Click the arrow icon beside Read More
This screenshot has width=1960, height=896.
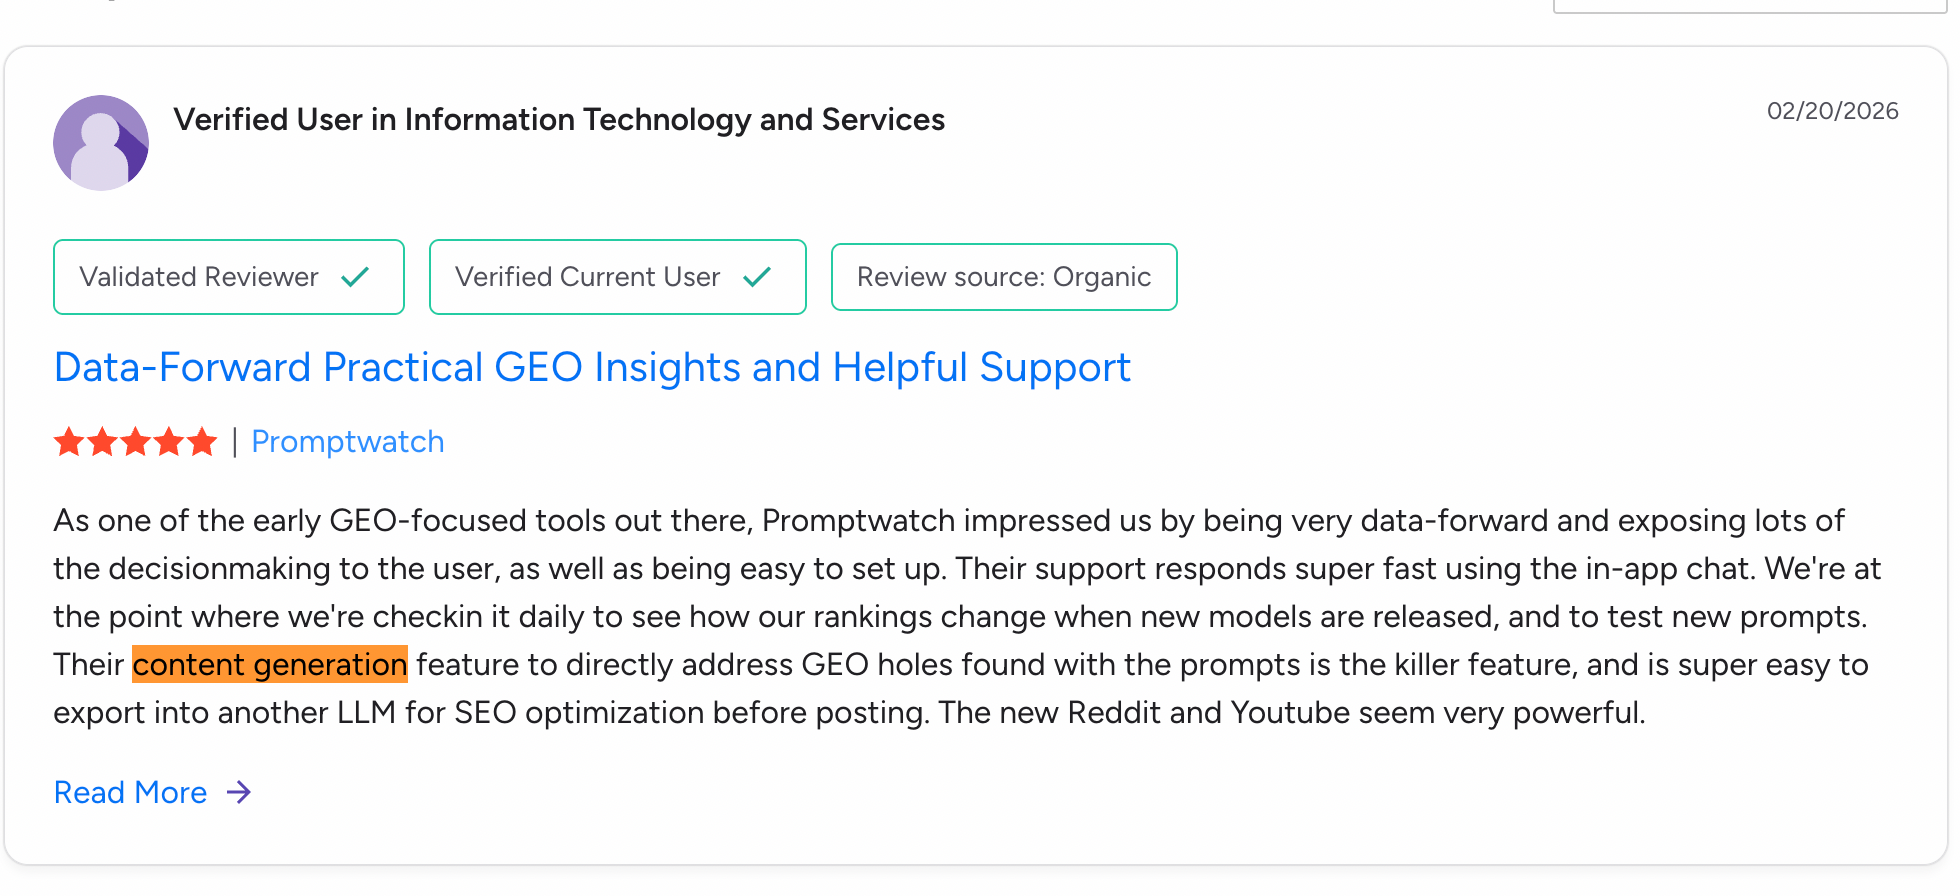click(x=238, y=792)
